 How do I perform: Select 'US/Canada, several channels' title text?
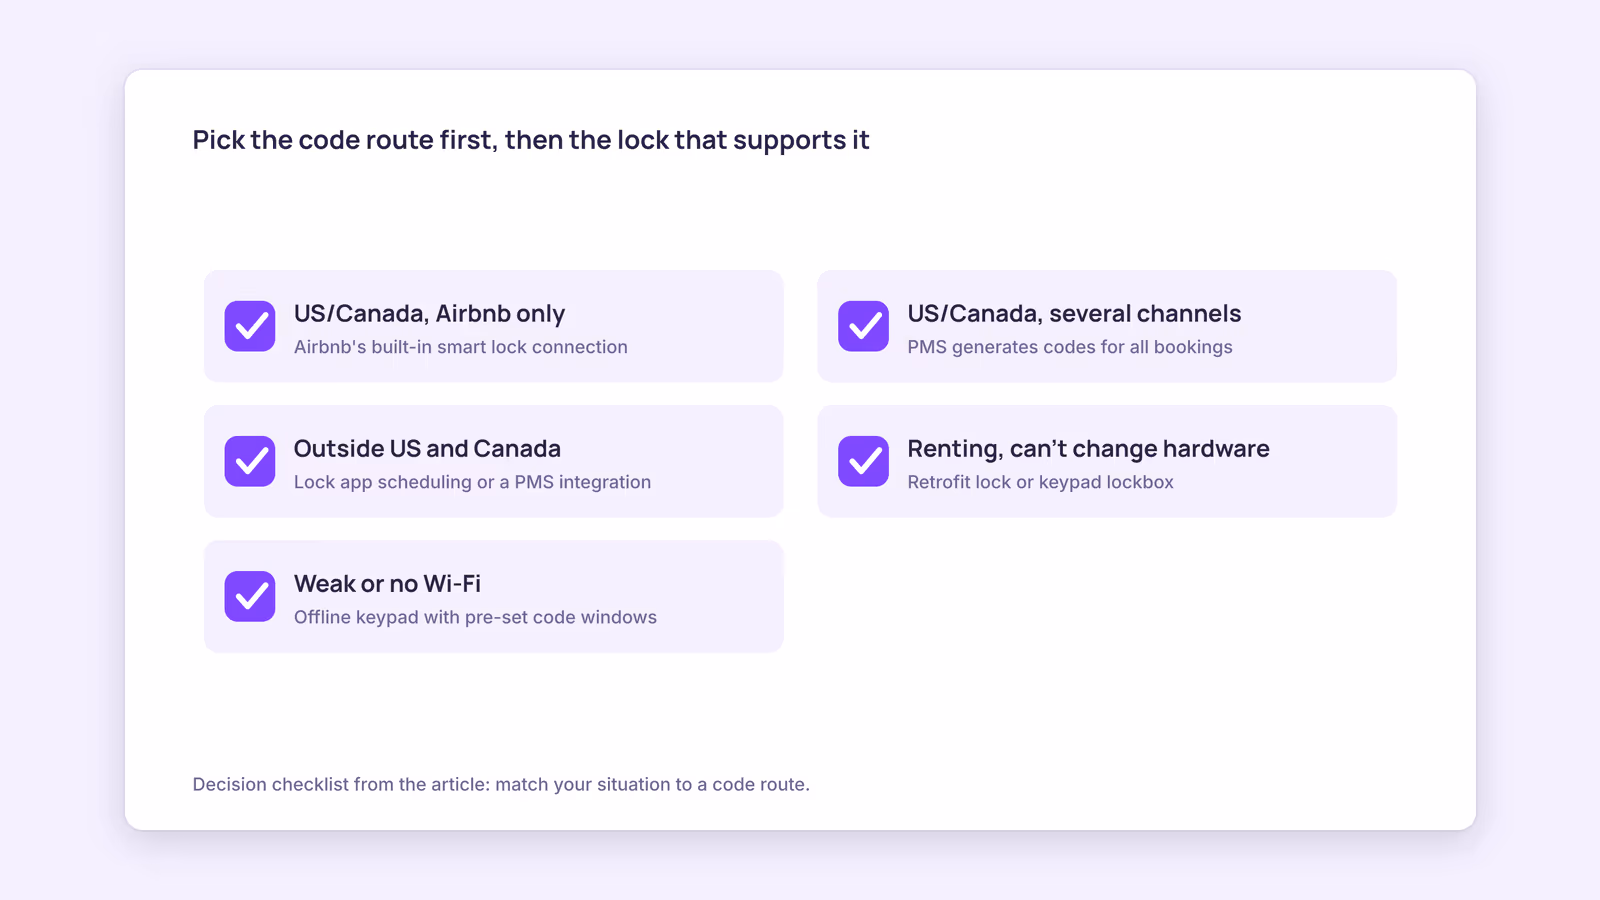pyautogui.click(x=1074, y=313)
